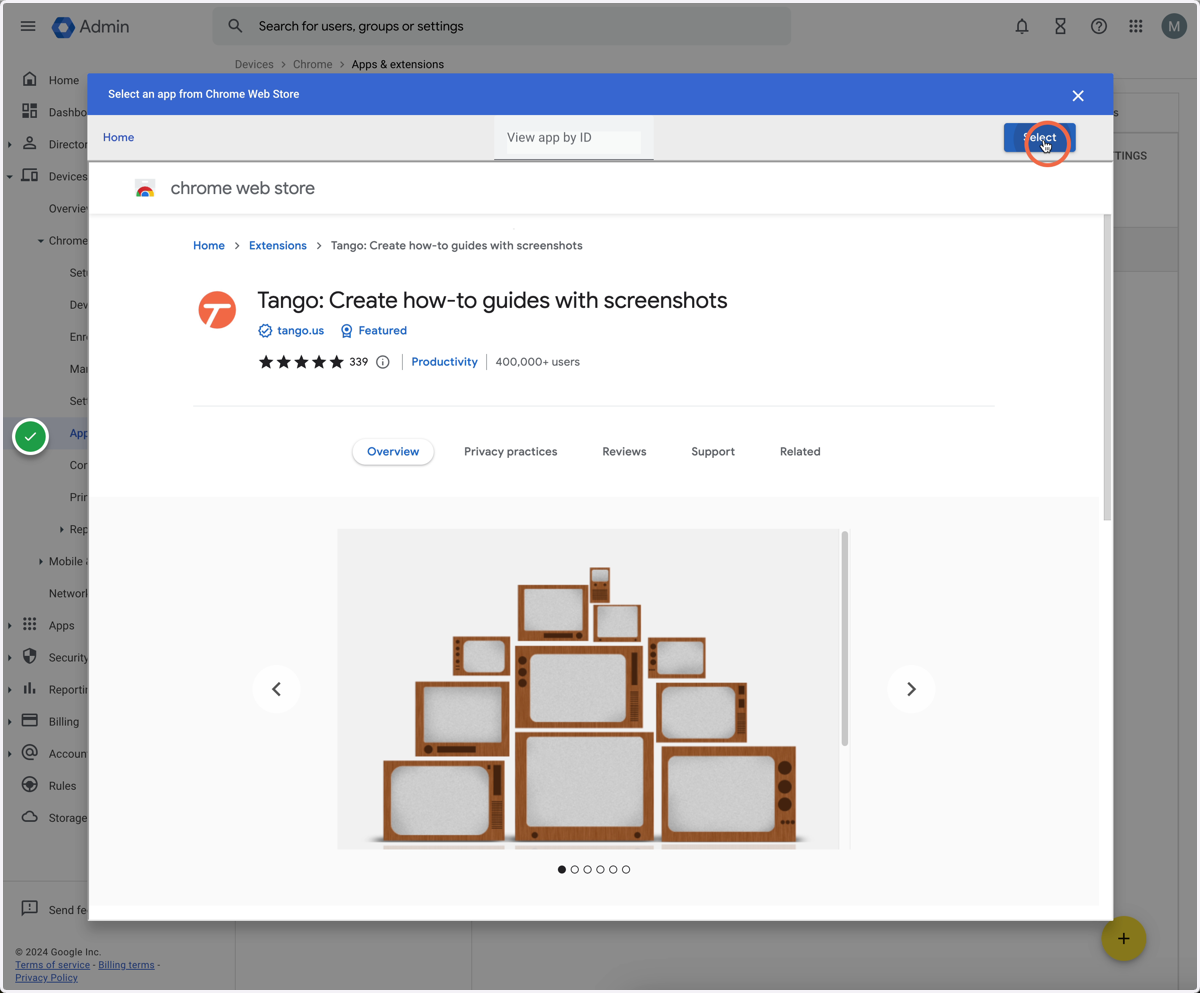Image resolution: width=1200 pixels, height=993 pixels.
Task: Expand the Account sidebar section
Action: [x=10, y=753]
